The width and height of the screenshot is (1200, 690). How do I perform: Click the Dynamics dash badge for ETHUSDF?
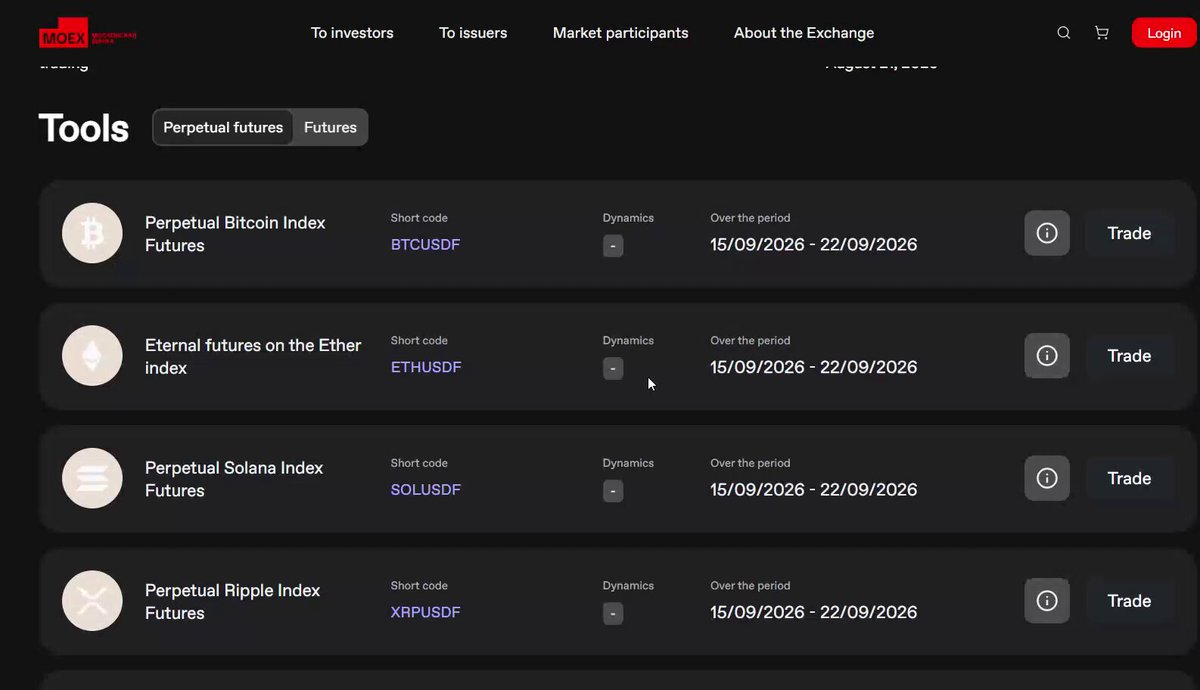pyautogui.click(x=613, y=368)
